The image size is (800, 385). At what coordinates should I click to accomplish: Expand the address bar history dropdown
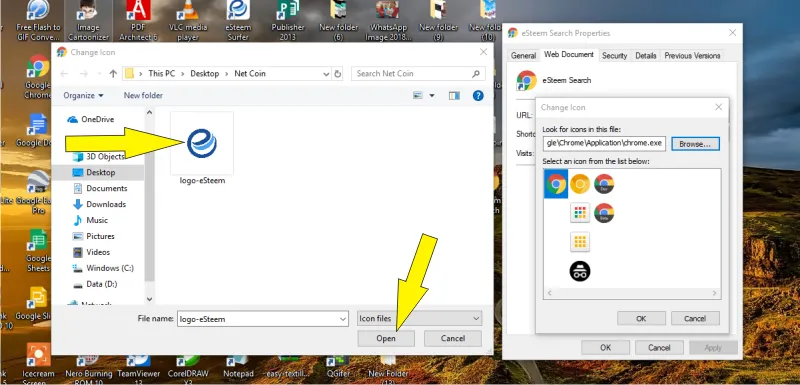(327, 73)
